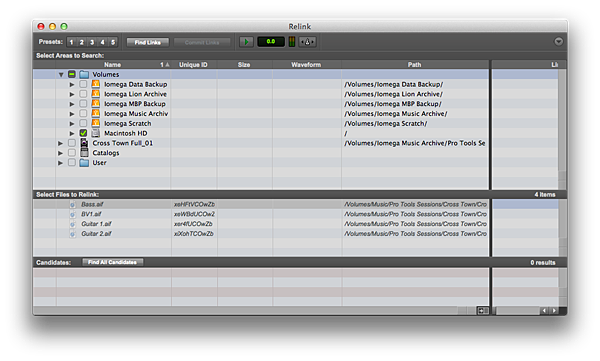Click the Find Links button
Viewport: 600px width, 361px height.
[148, 42]
